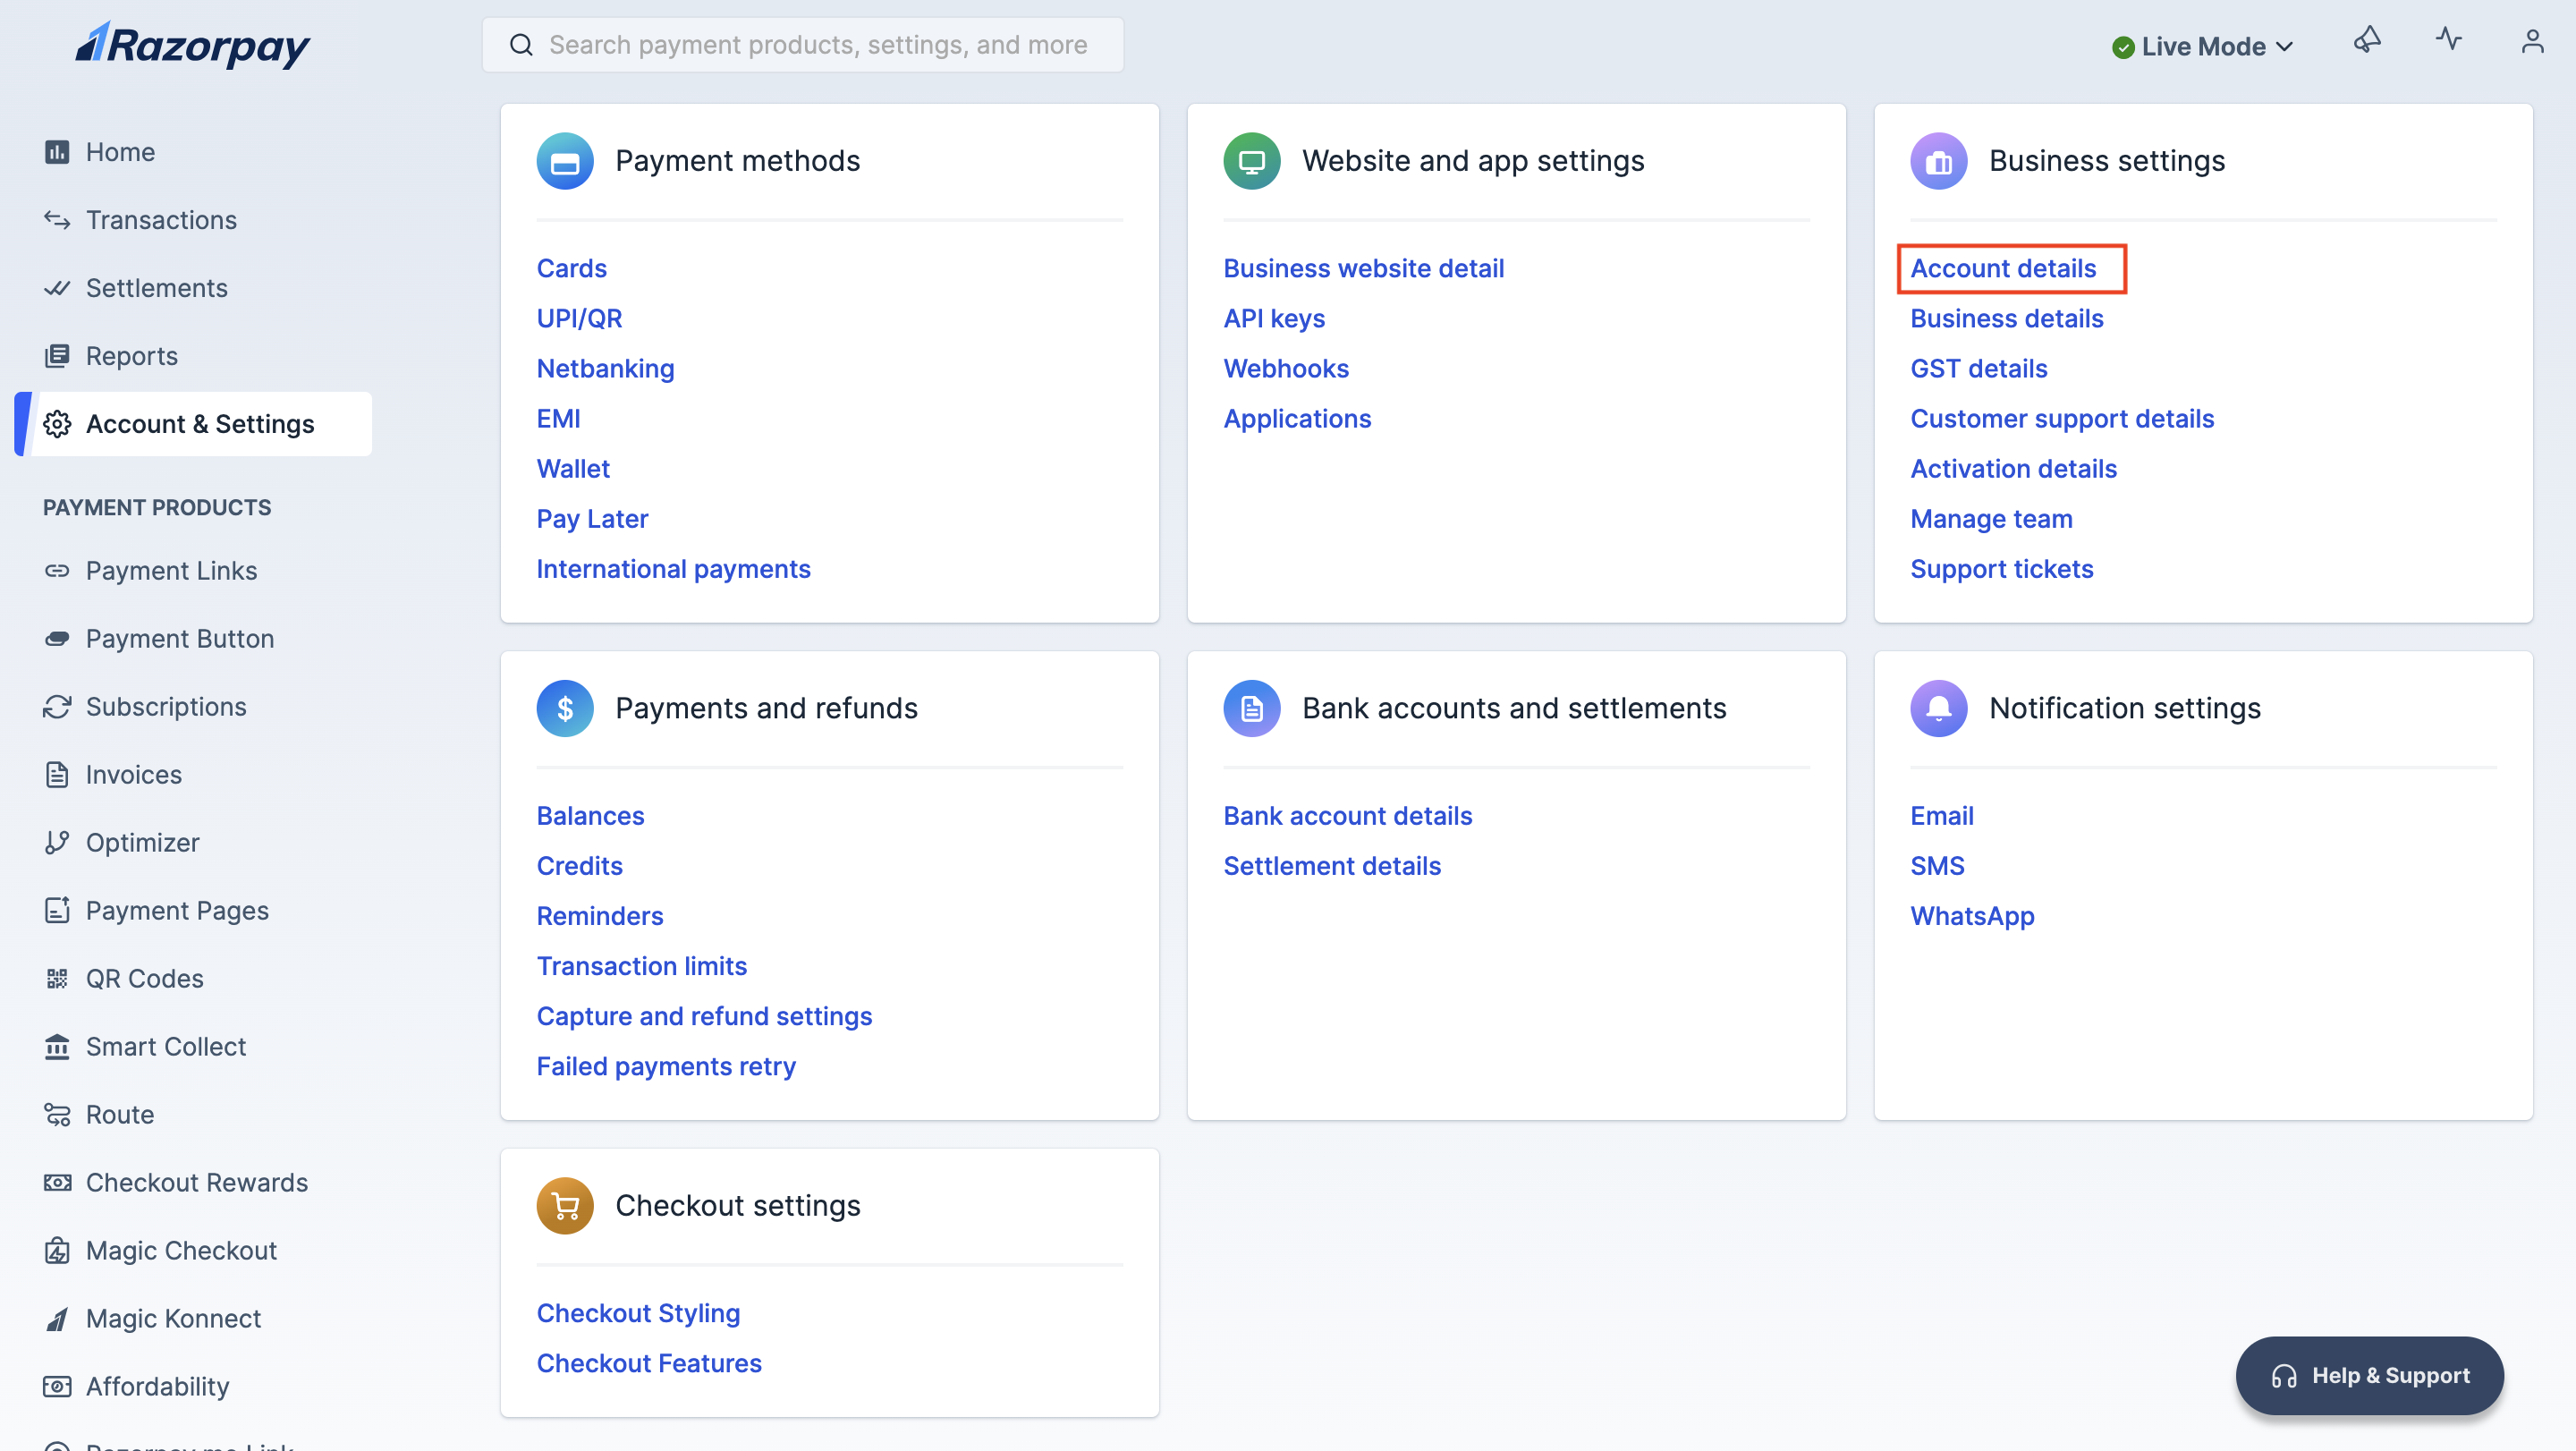The image size is (2576, 1451).
Task: Open the UPI/QR settings link
Action: [x=580, y=319]
